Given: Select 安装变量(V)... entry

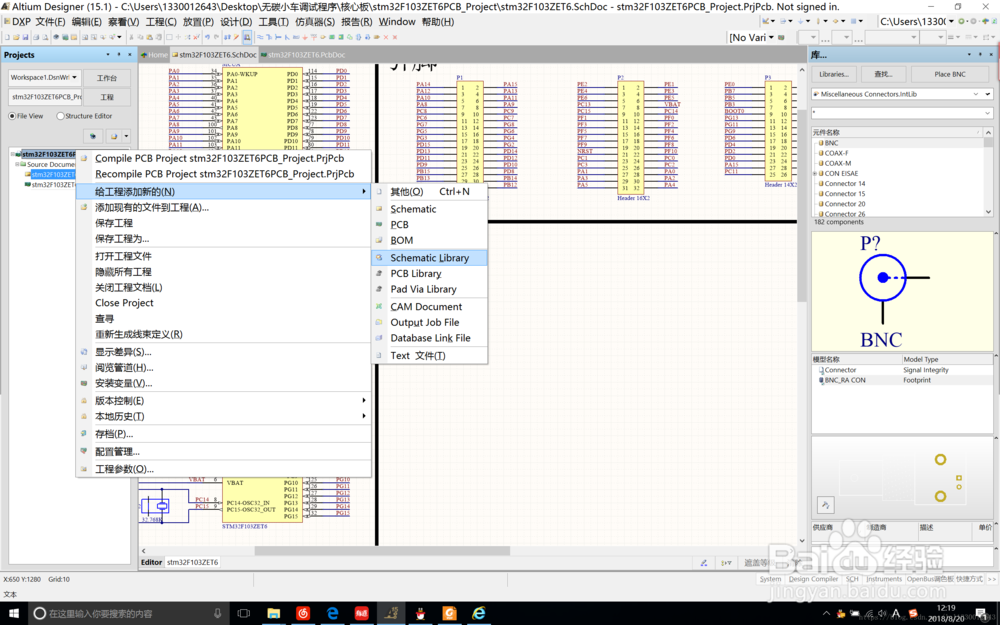Looking at the screenshot, I should [223, 383].
